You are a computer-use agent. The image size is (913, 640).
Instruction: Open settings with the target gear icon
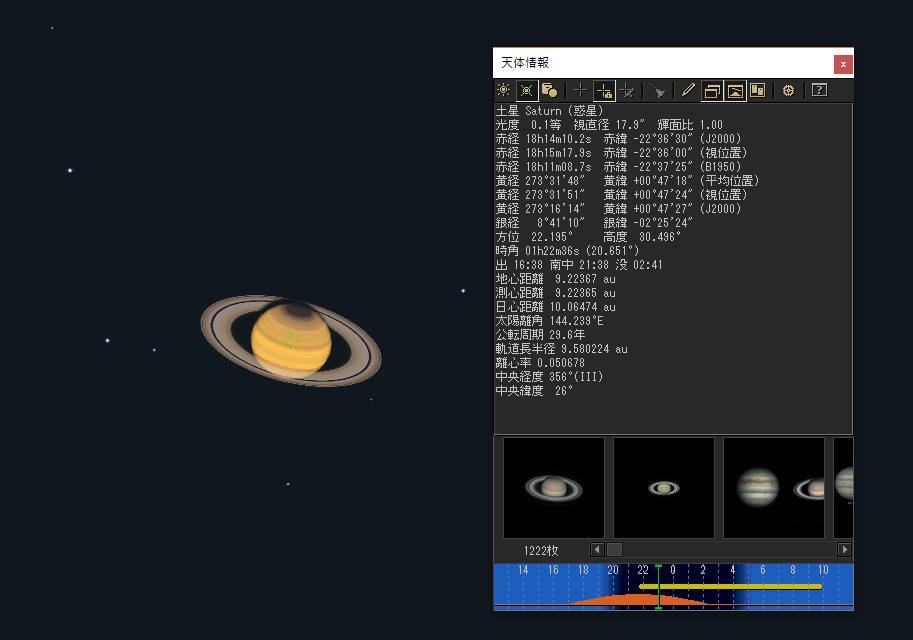coord(788,90)
